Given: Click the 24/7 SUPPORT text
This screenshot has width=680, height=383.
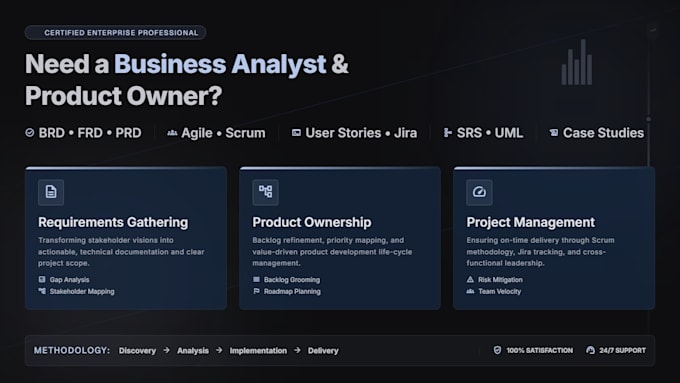Looking at the screenshot, I should (x=622, y=350).
